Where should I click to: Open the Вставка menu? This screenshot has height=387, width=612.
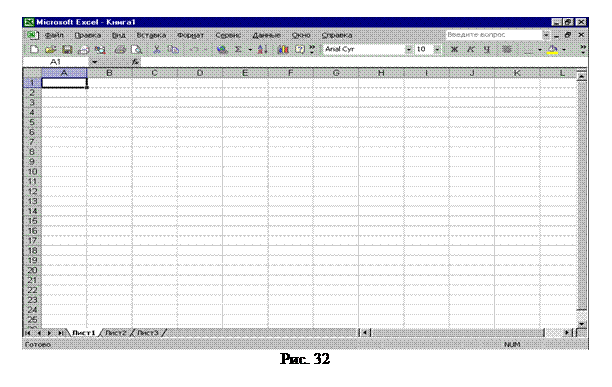(151, 35)
